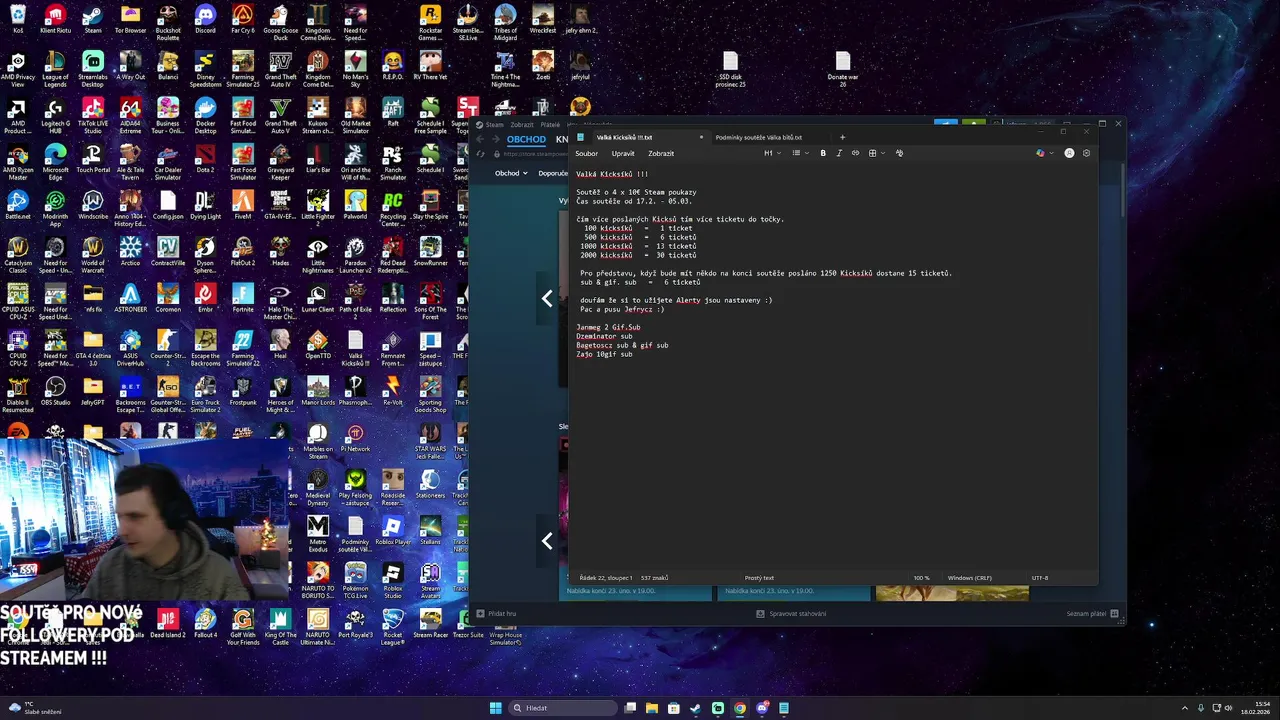Open the Steam desktop shortcut
Viewport: 1280px width, 720px height.
coord(92,21)
